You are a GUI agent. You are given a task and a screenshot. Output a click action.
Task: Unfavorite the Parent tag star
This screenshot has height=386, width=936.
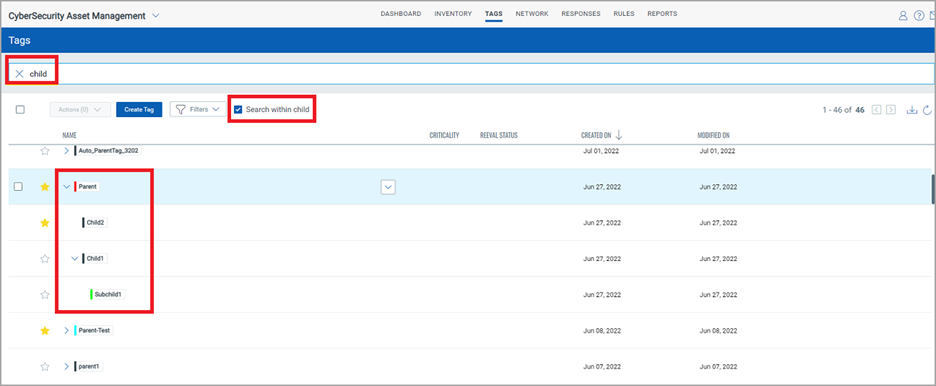pos(45,187)
